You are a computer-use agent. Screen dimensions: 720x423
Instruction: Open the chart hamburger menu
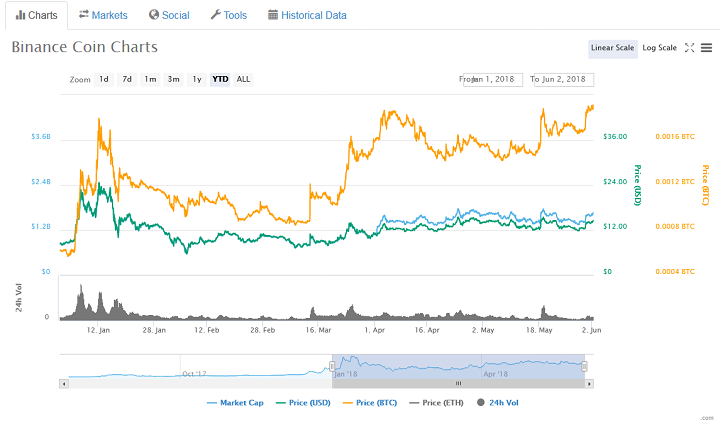(x=706, y=48)
